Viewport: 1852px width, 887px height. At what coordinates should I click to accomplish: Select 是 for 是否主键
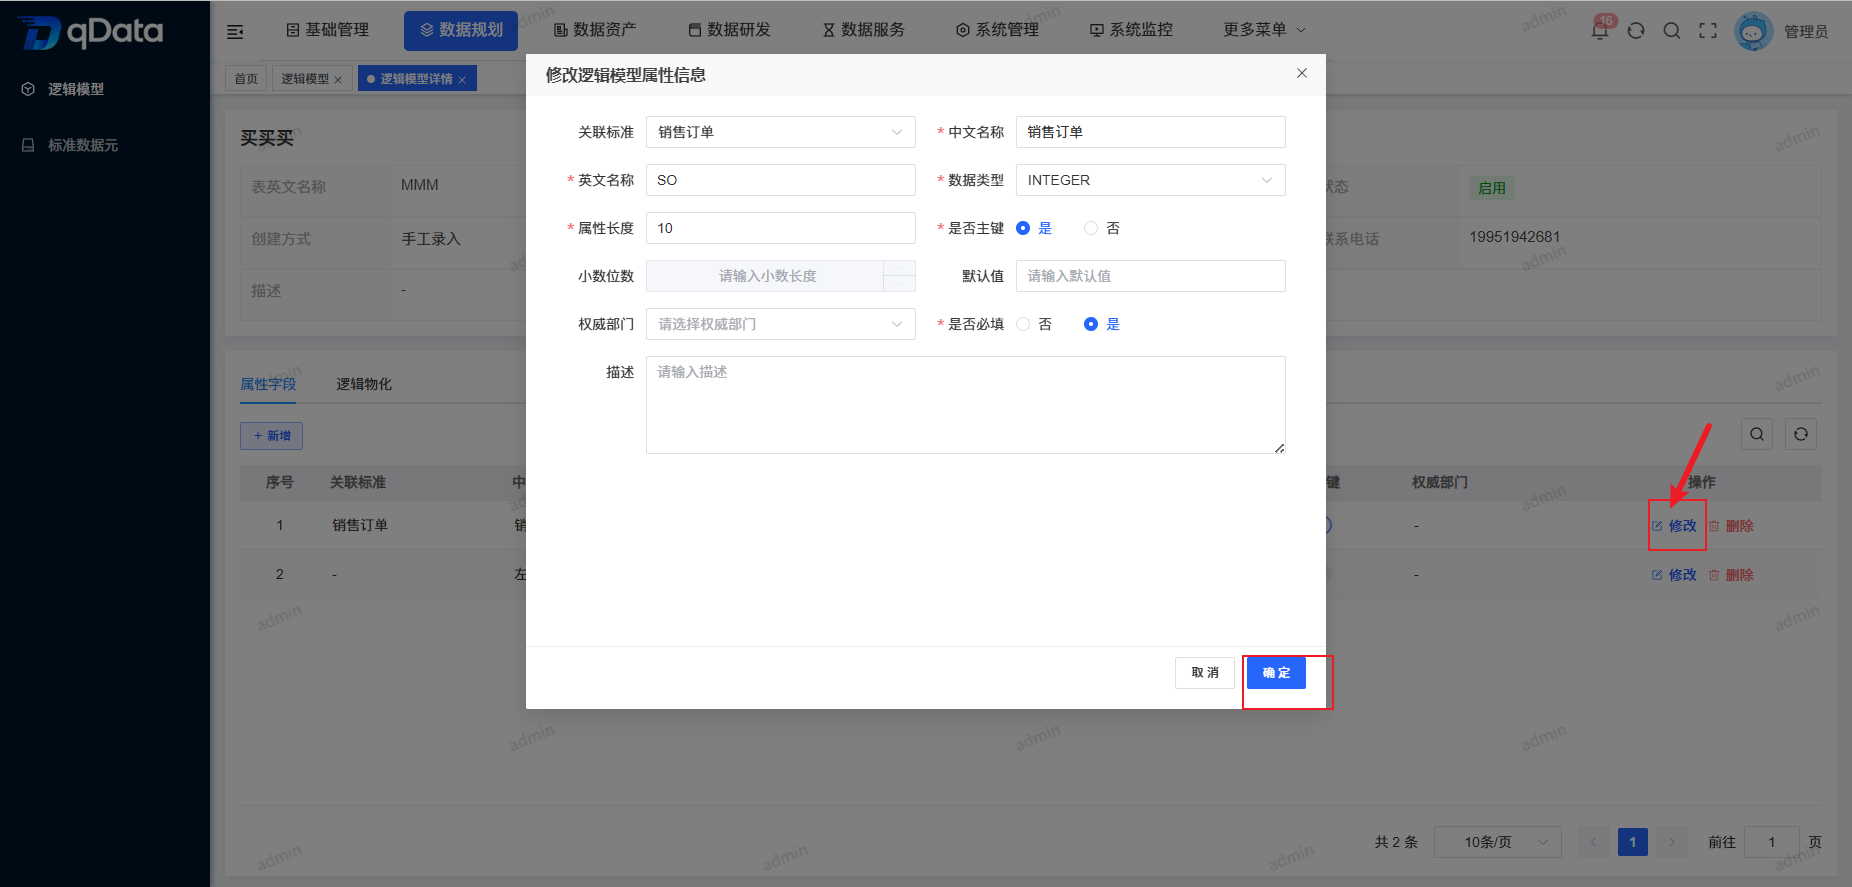(1034, 228)
